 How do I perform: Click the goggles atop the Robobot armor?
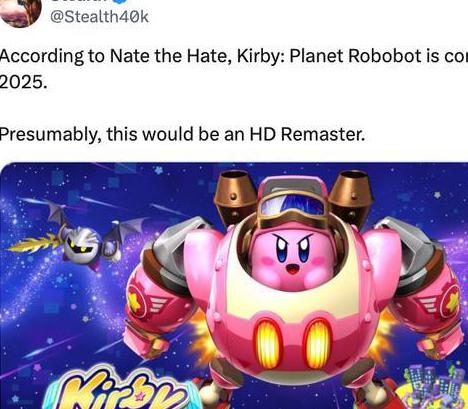[291, 204]
